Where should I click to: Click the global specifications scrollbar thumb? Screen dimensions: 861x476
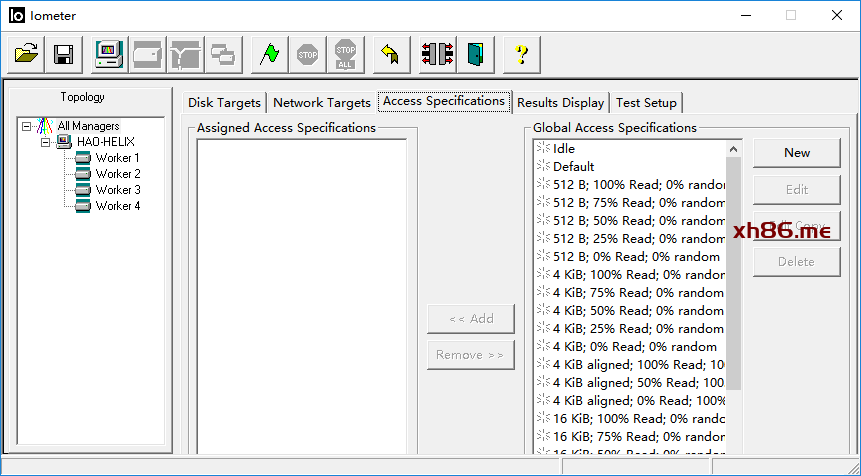click(734, 273)
